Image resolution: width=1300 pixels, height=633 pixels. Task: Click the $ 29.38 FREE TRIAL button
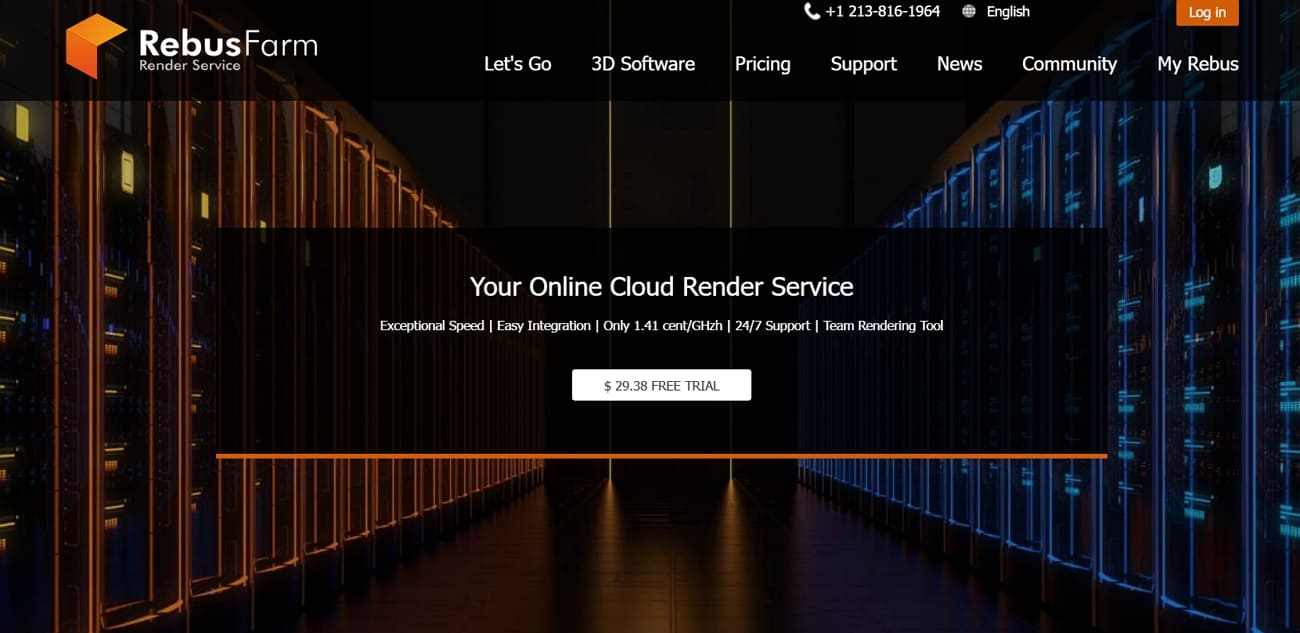point(661,385)
